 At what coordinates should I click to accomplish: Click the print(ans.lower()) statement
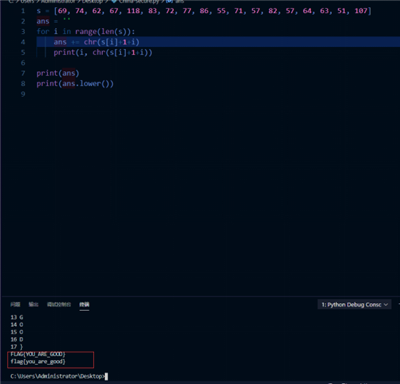[x=75, y=84]
